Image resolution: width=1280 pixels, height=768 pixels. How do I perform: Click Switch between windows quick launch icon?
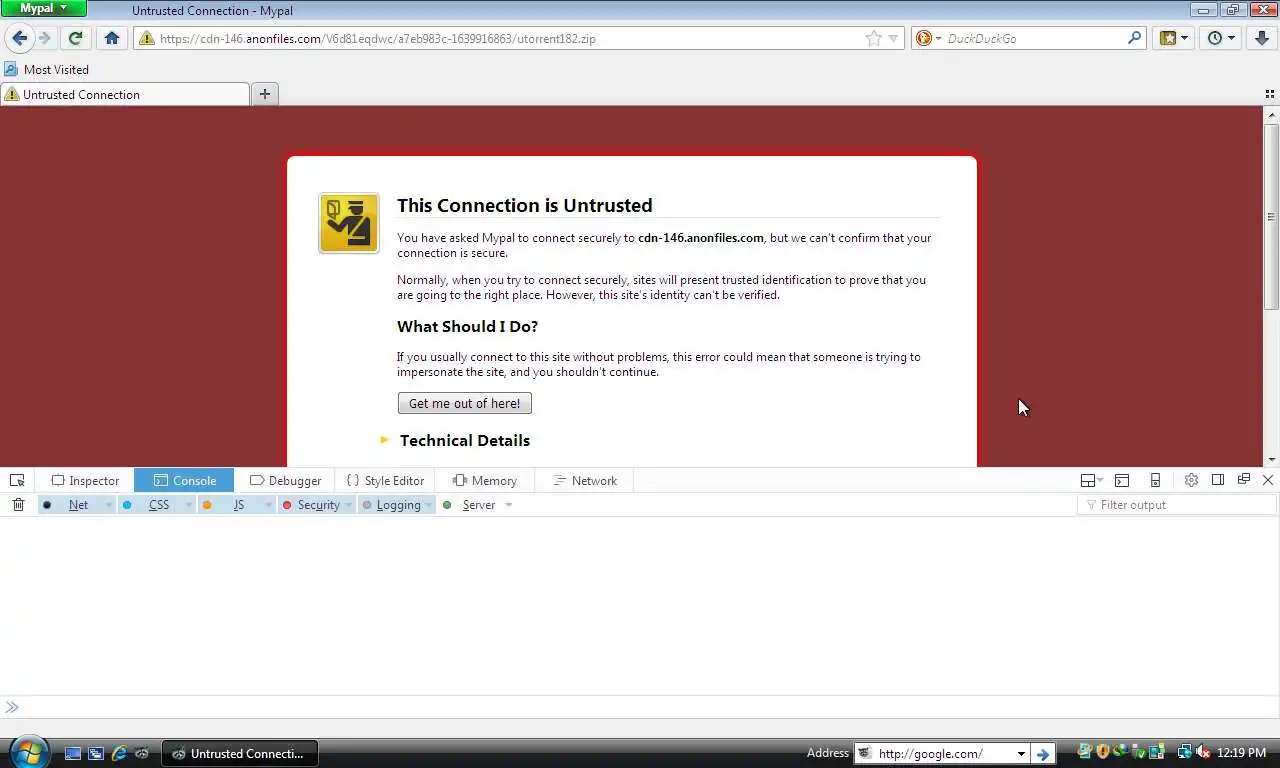pos(96,753)
